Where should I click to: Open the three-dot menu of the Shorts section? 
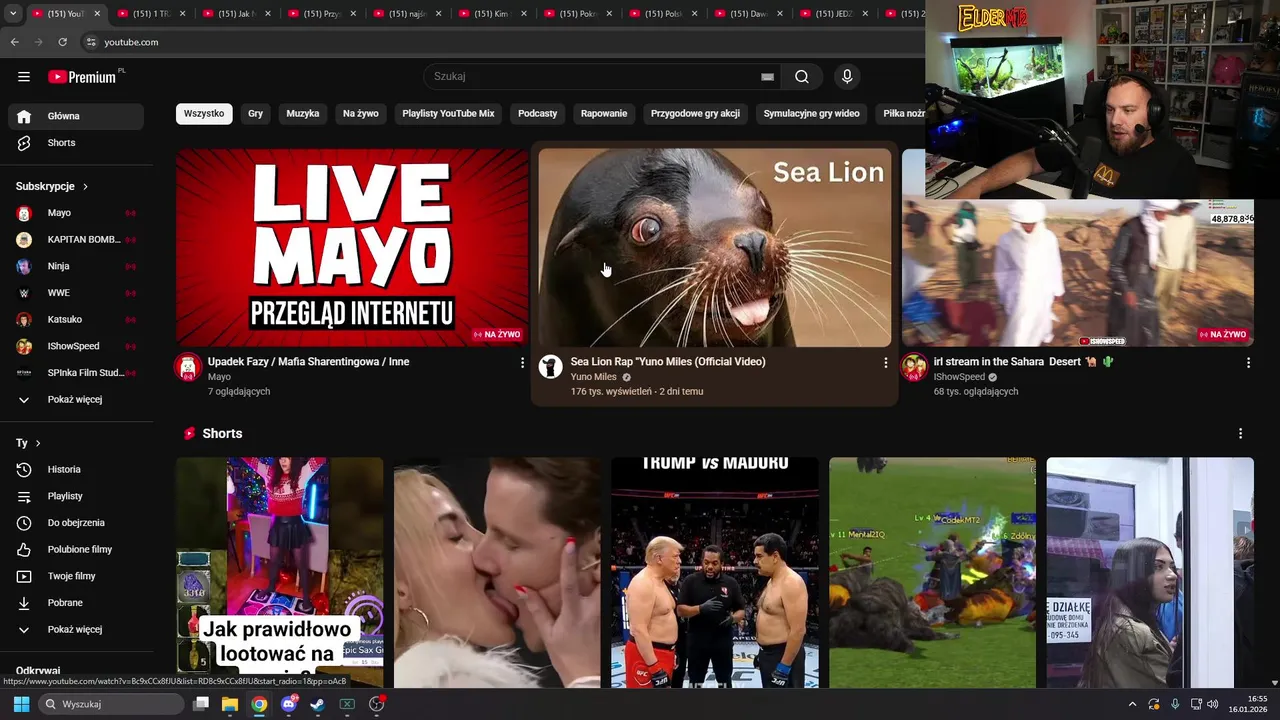point(1240,434)
